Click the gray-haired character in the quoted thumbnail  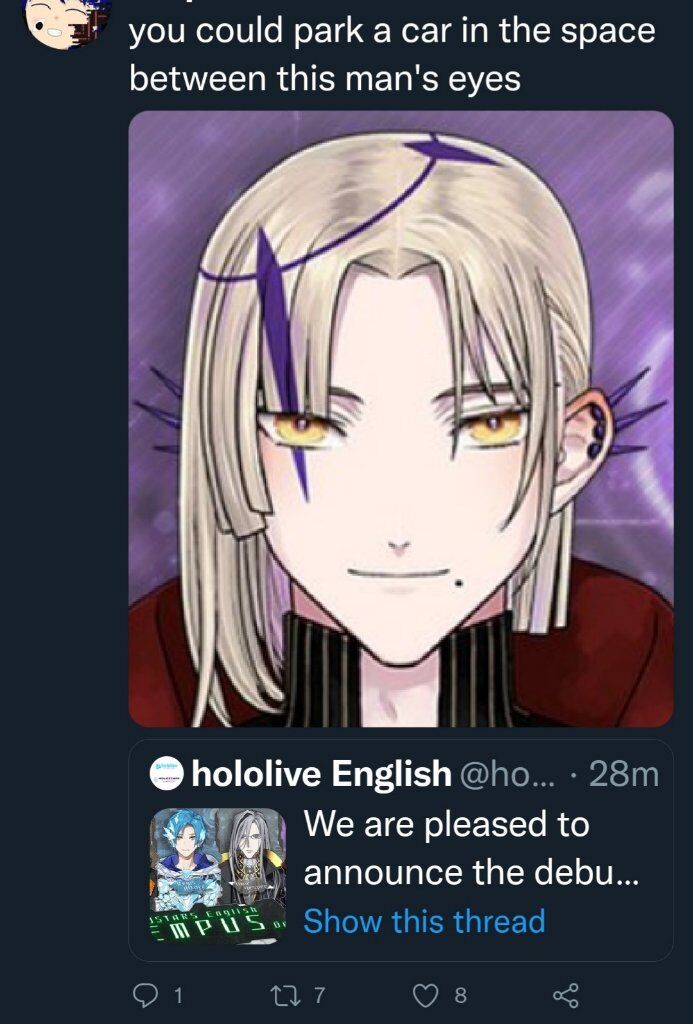251,857
